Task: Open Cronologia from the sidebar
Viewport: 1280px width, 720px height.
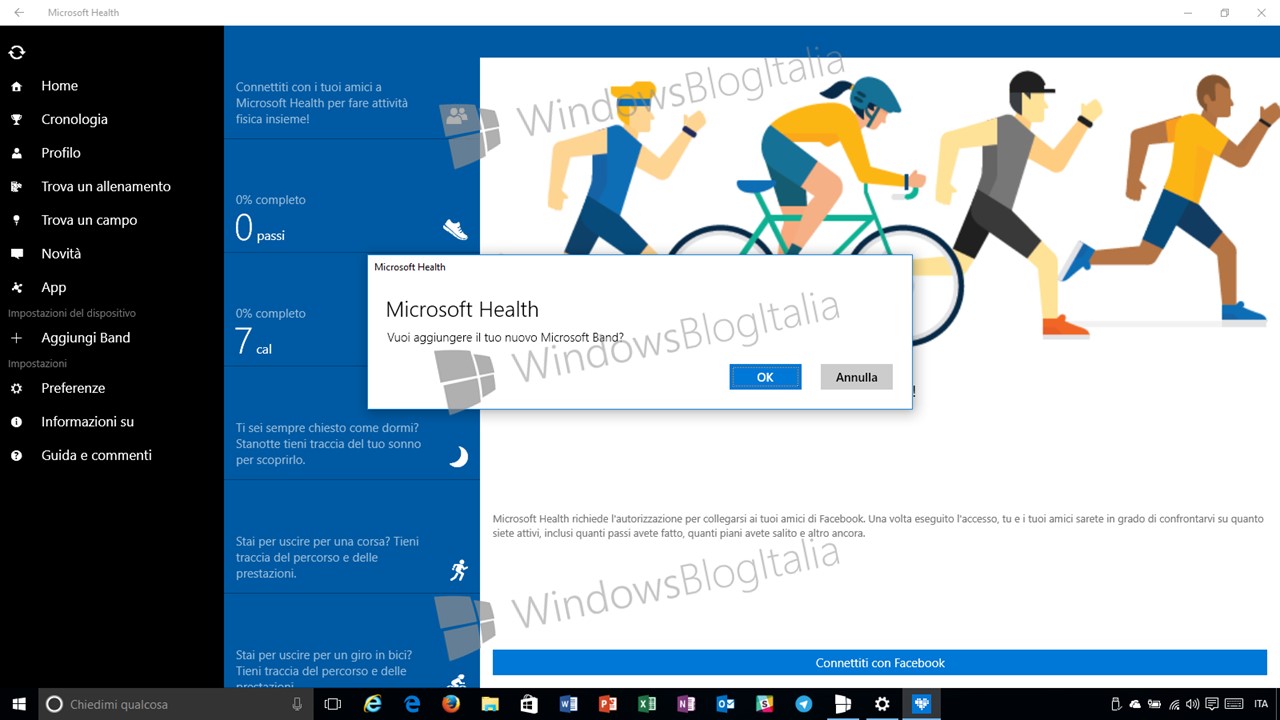Action: [x=74, y=119]
